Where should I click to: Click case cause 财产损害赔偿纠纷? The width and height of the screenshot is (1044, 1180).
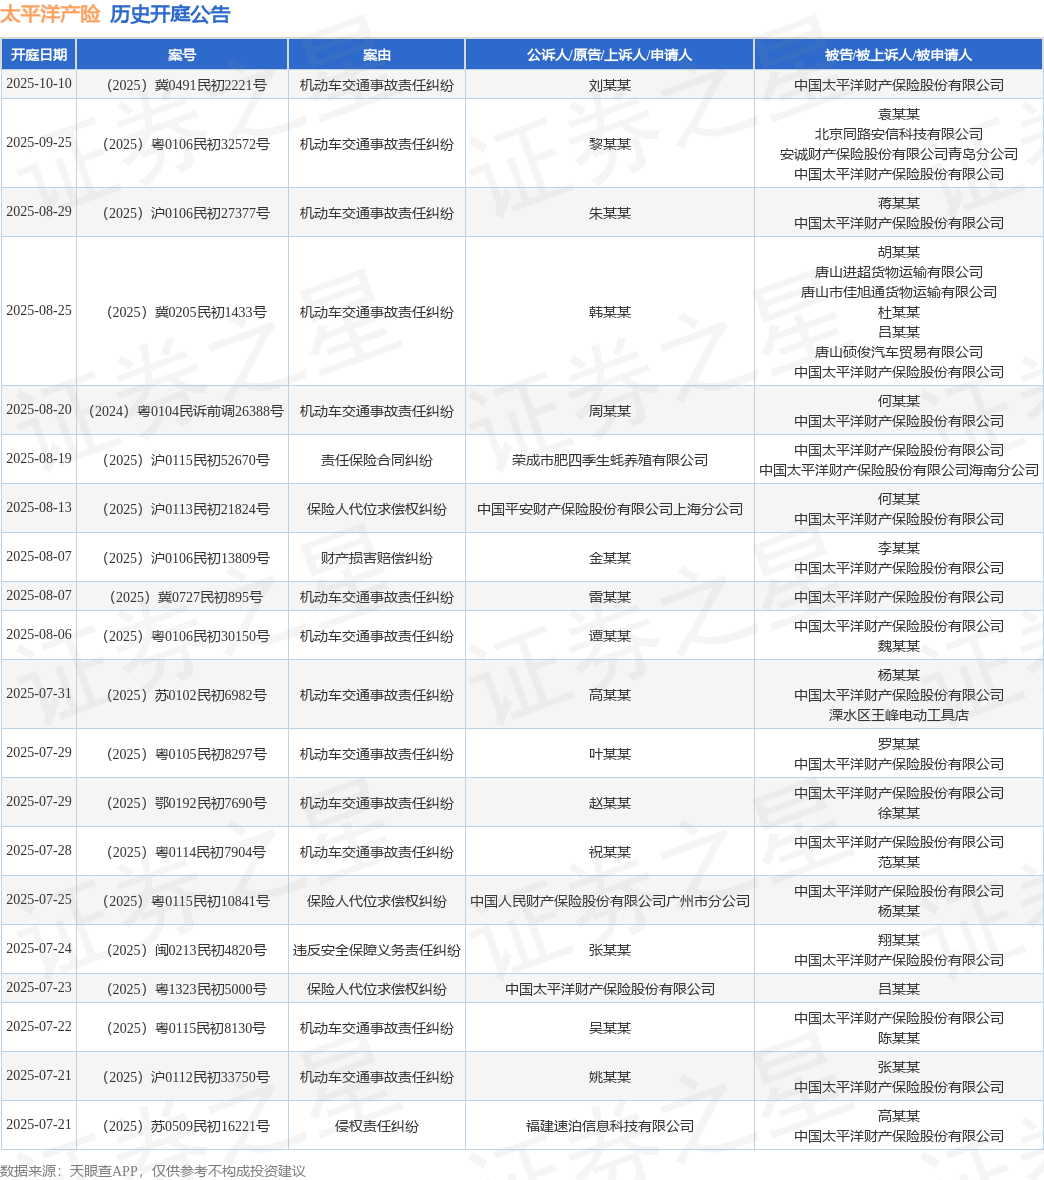tap(376, 558)
